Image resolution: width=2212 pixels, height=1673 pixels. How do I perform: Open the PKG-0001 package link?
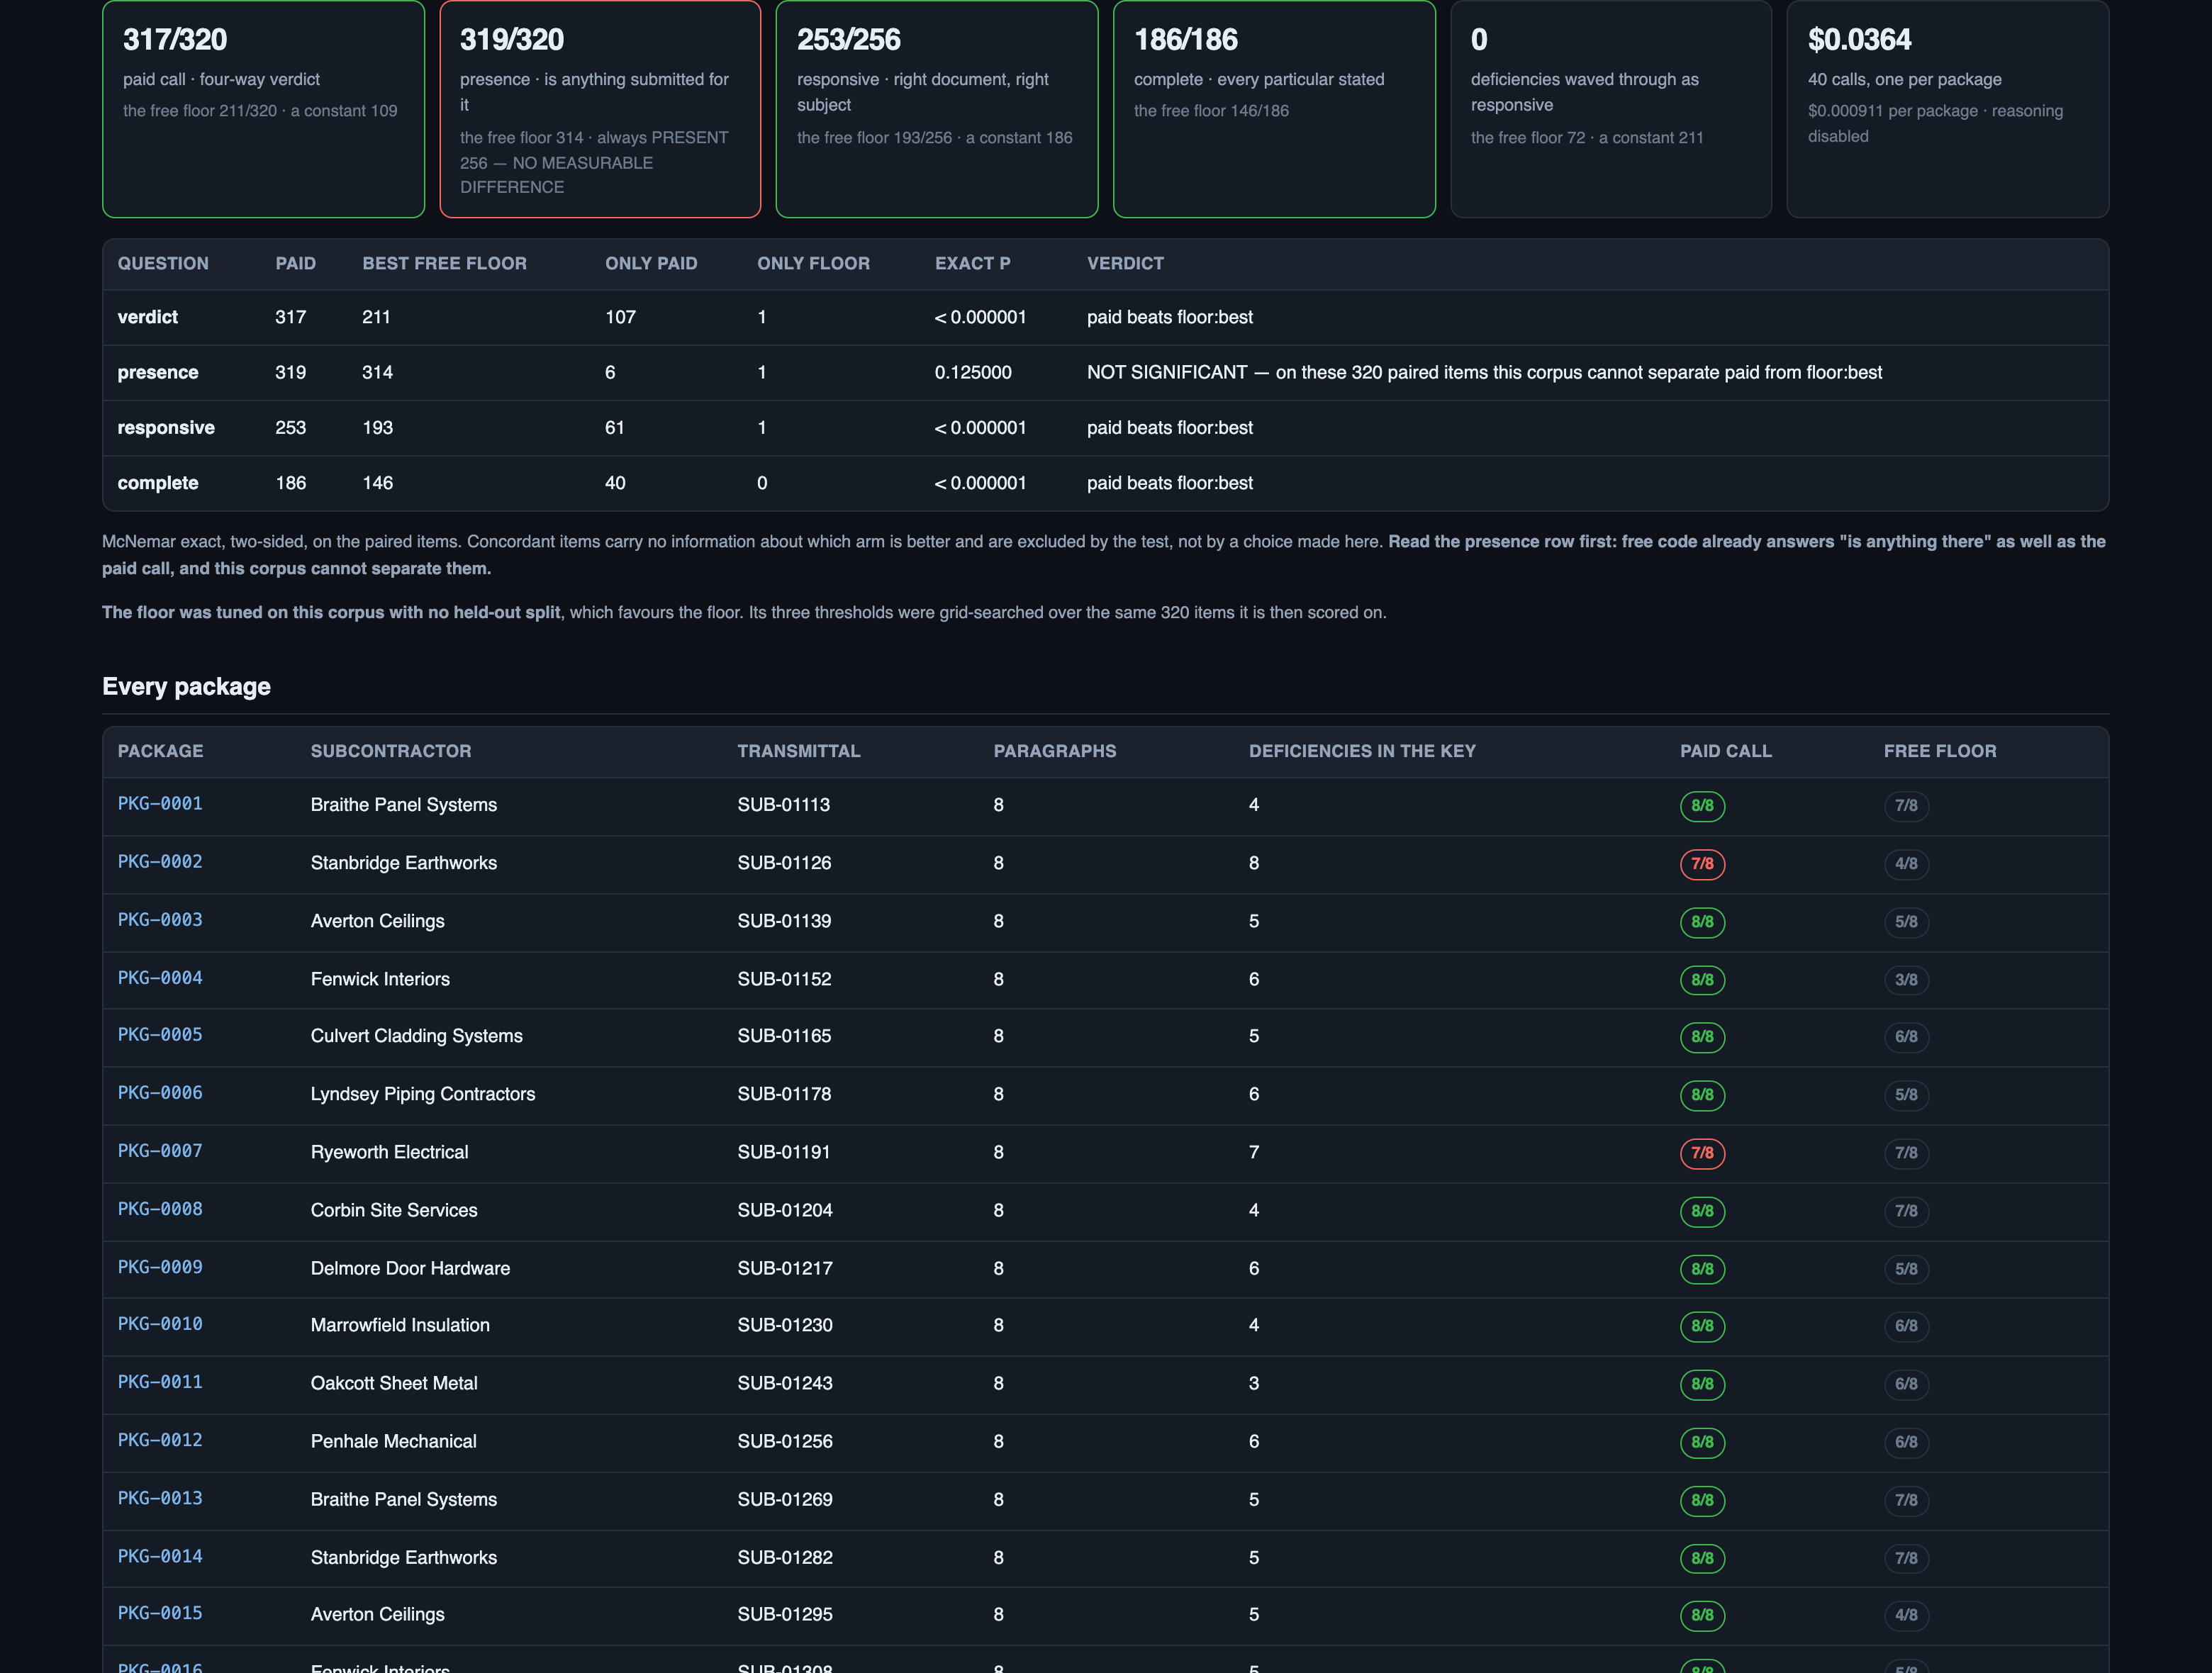[160, 803]
